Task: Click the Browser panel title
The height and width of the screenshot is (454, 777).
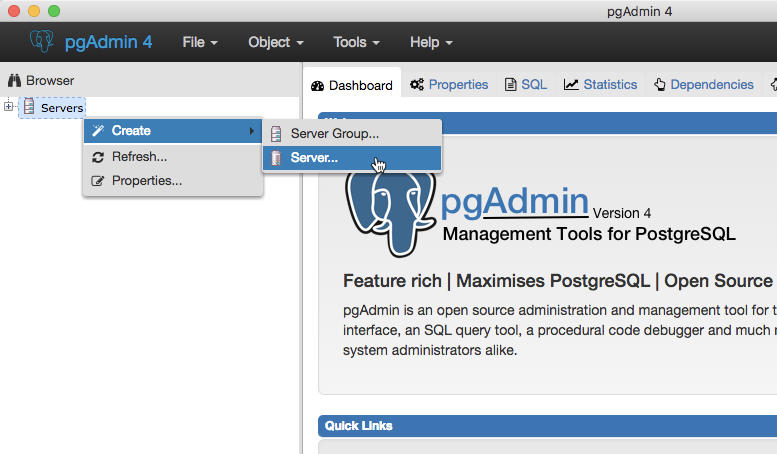Action: coord(50,80)
